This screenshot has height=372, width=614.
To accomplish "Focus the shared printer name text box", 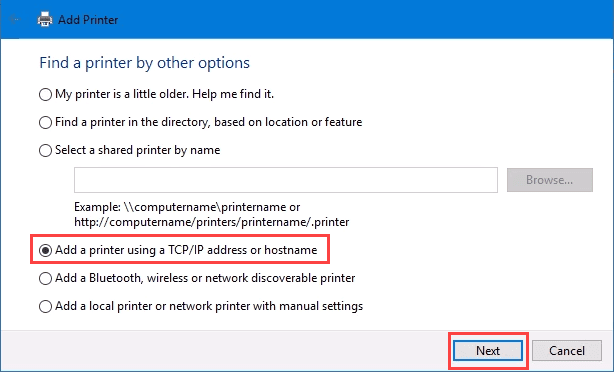I will coord(286,180).
